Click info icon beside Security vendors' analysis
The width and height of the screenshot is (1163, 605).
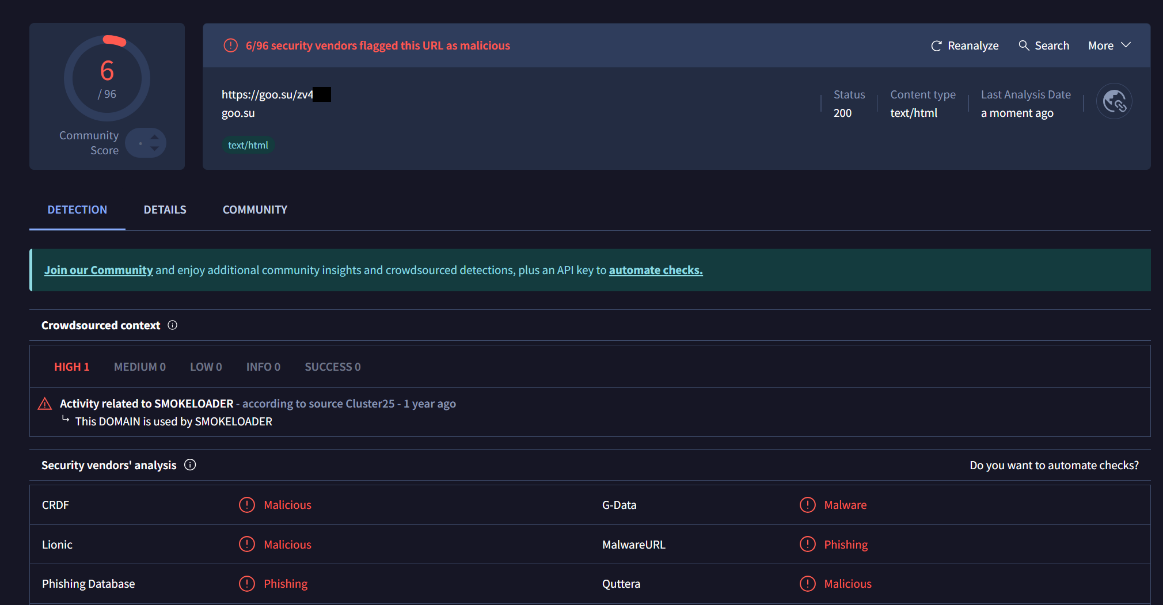[190, 464]
